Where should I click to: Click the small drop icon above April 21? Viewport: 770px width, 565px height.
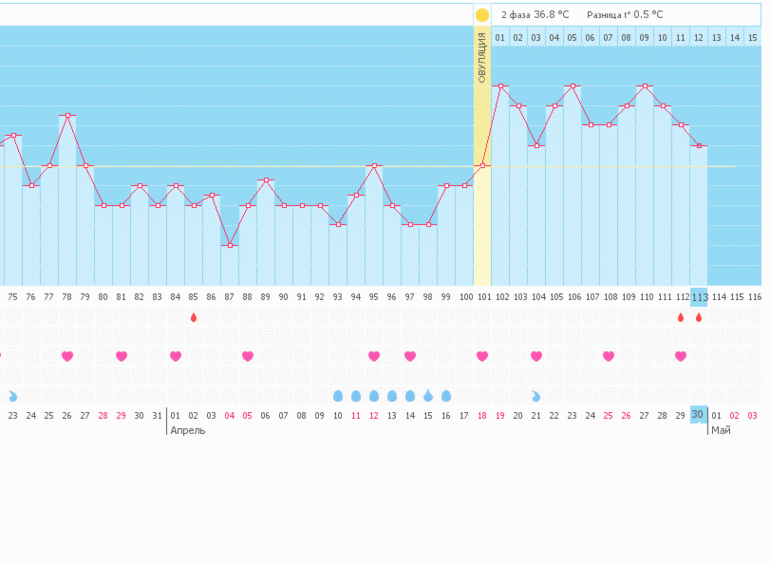tap(536, 396)
